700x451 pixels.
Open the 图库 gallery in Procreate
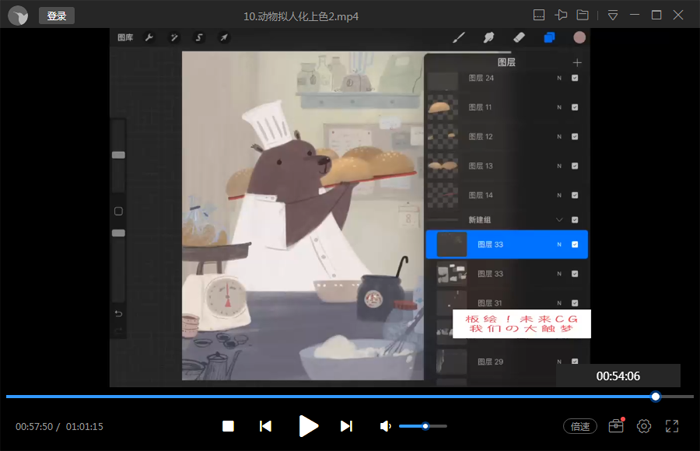125,38
